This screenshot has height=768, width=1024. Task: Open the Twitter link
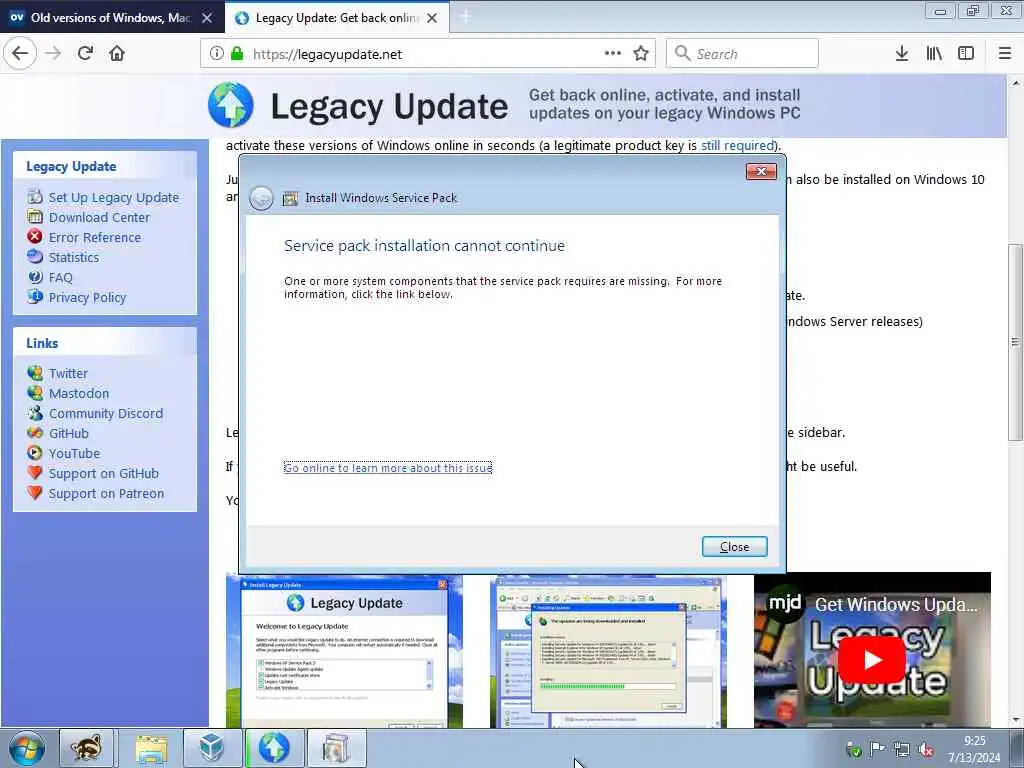68,374
